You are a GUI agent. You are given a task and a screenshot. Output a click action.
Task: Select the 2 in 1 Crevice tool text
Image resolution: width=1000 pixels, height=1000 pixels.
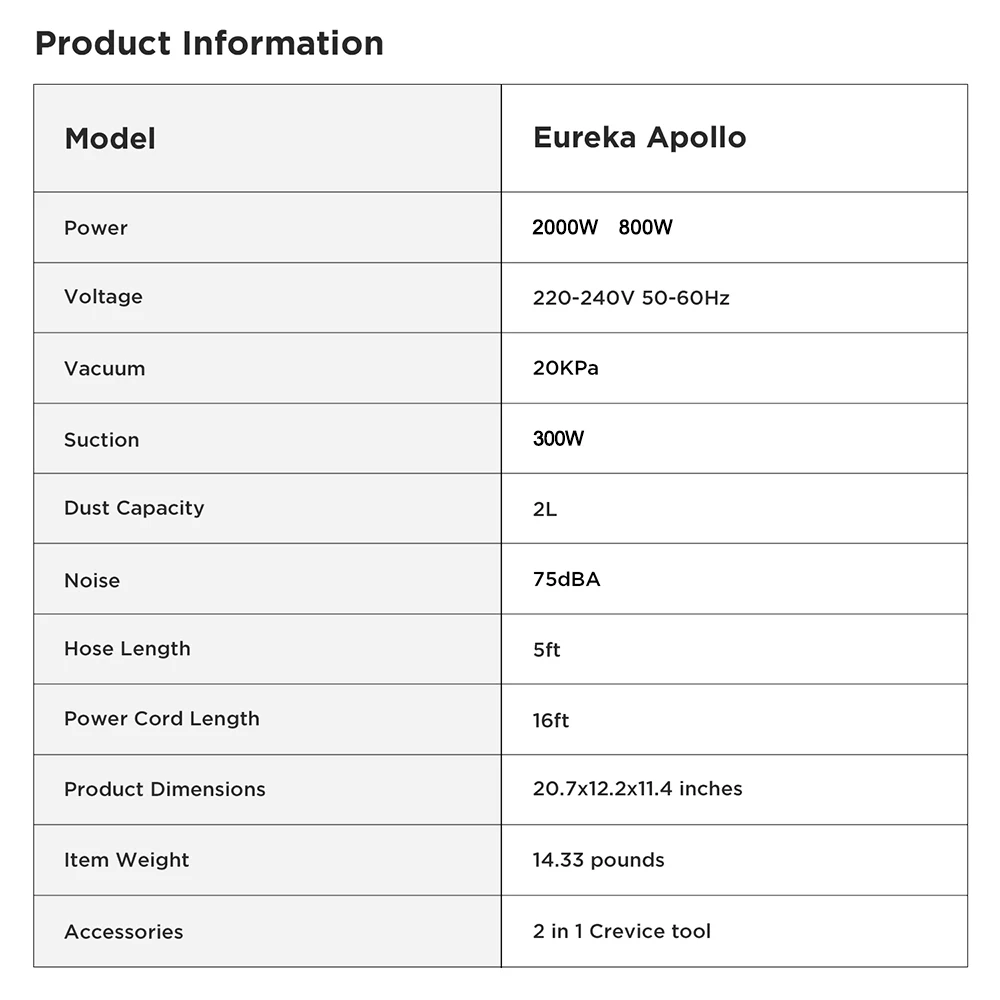[621, 932]
